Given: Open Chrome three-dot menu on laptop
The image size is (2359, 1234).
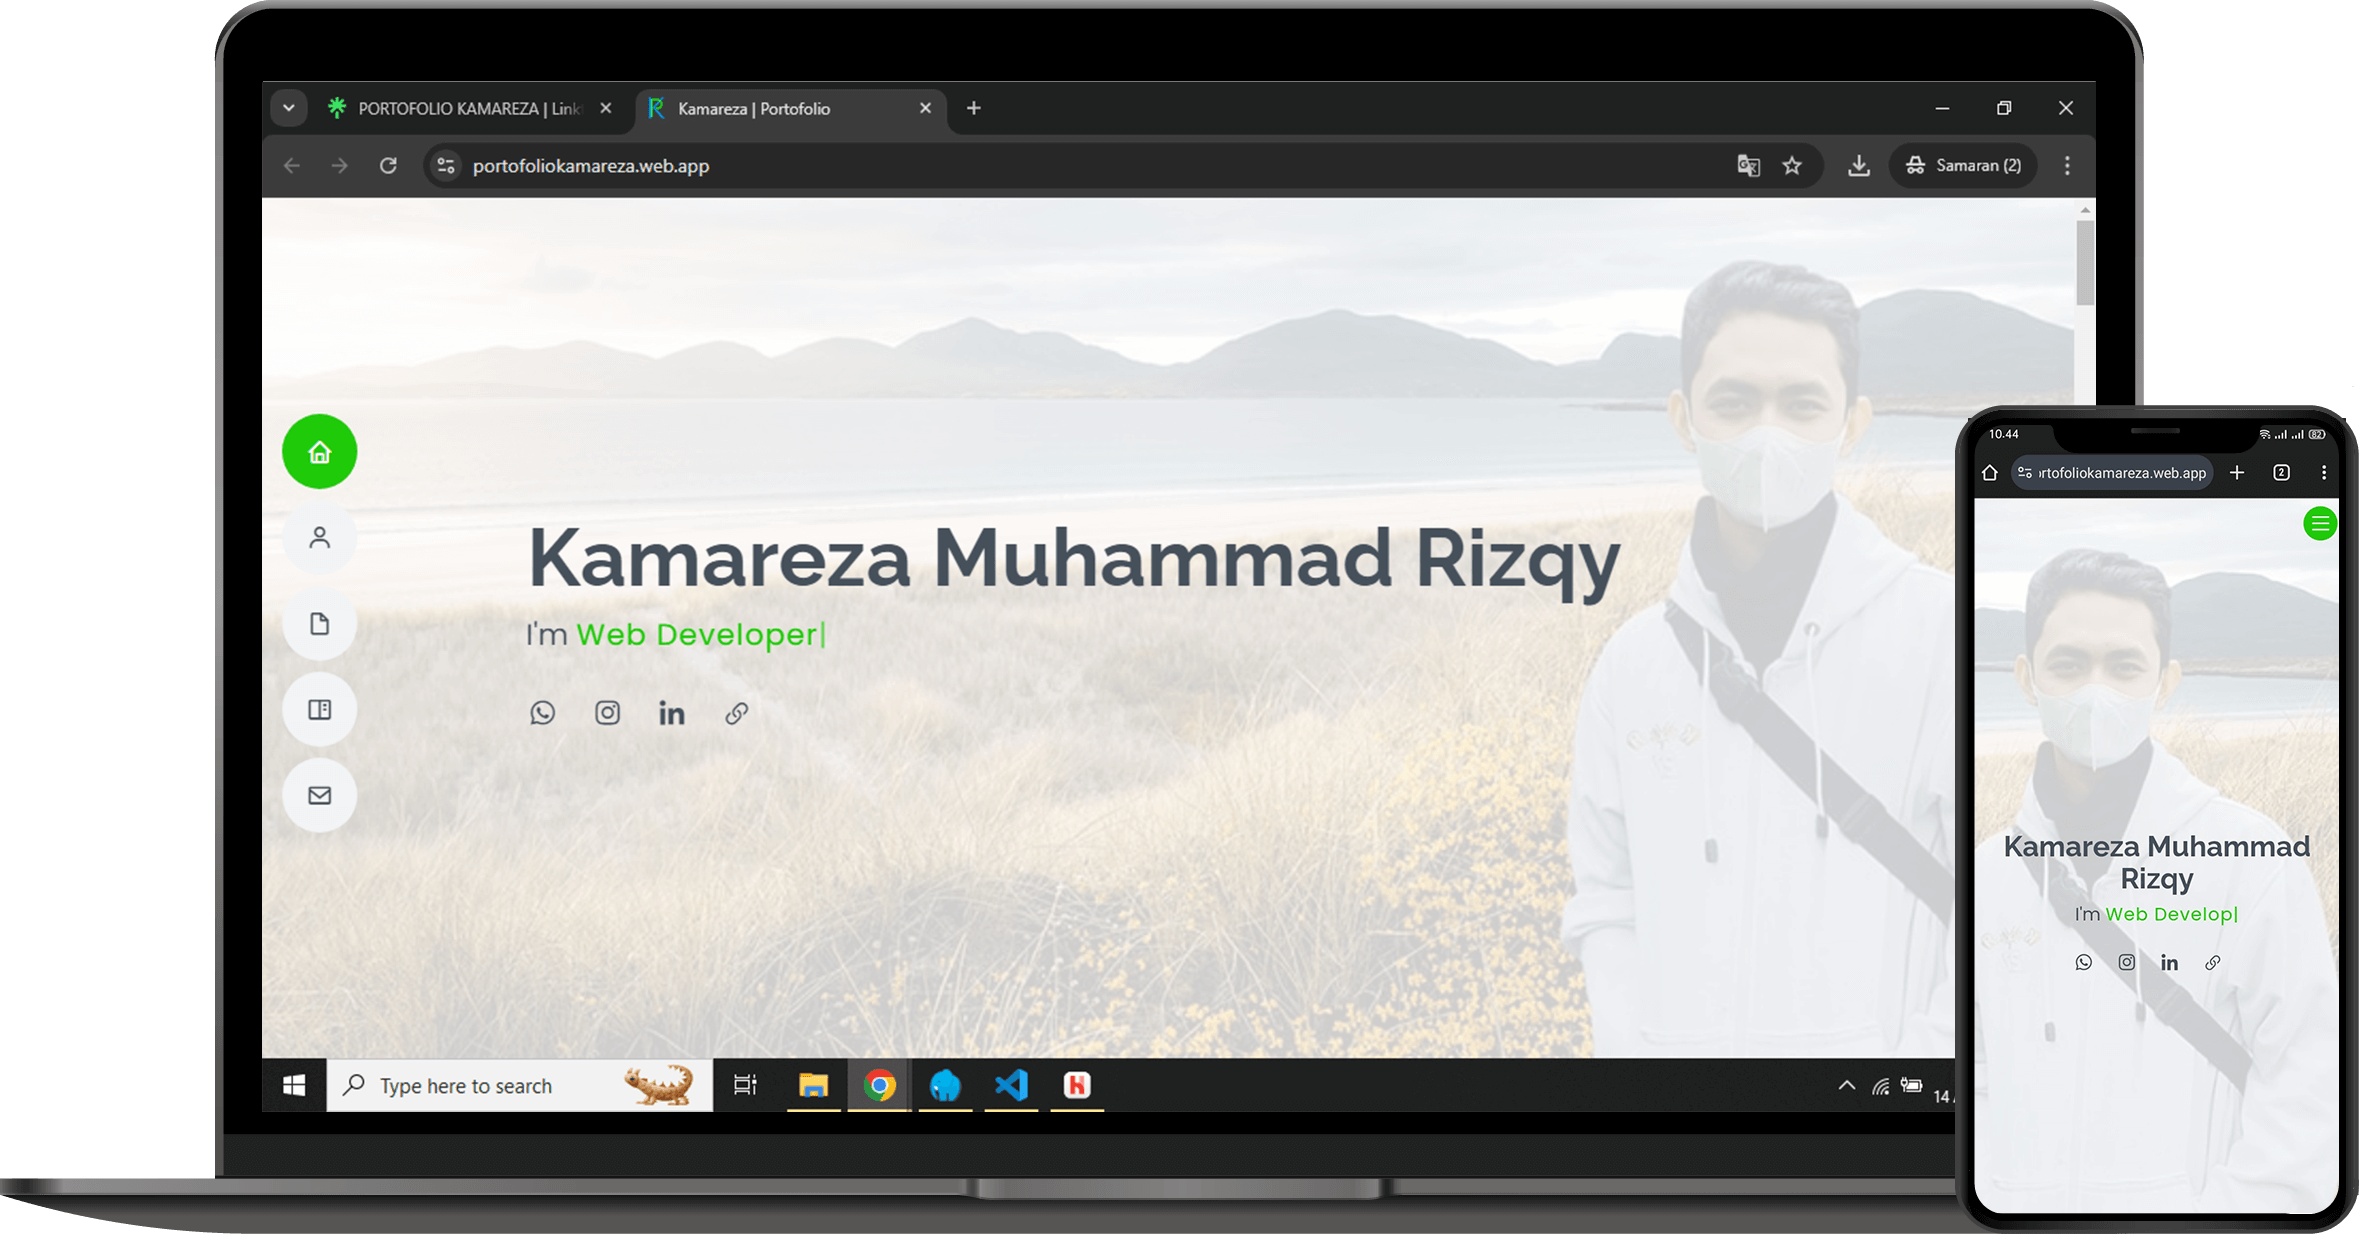Looking at the screenshot, I should tap(2067, 166).
